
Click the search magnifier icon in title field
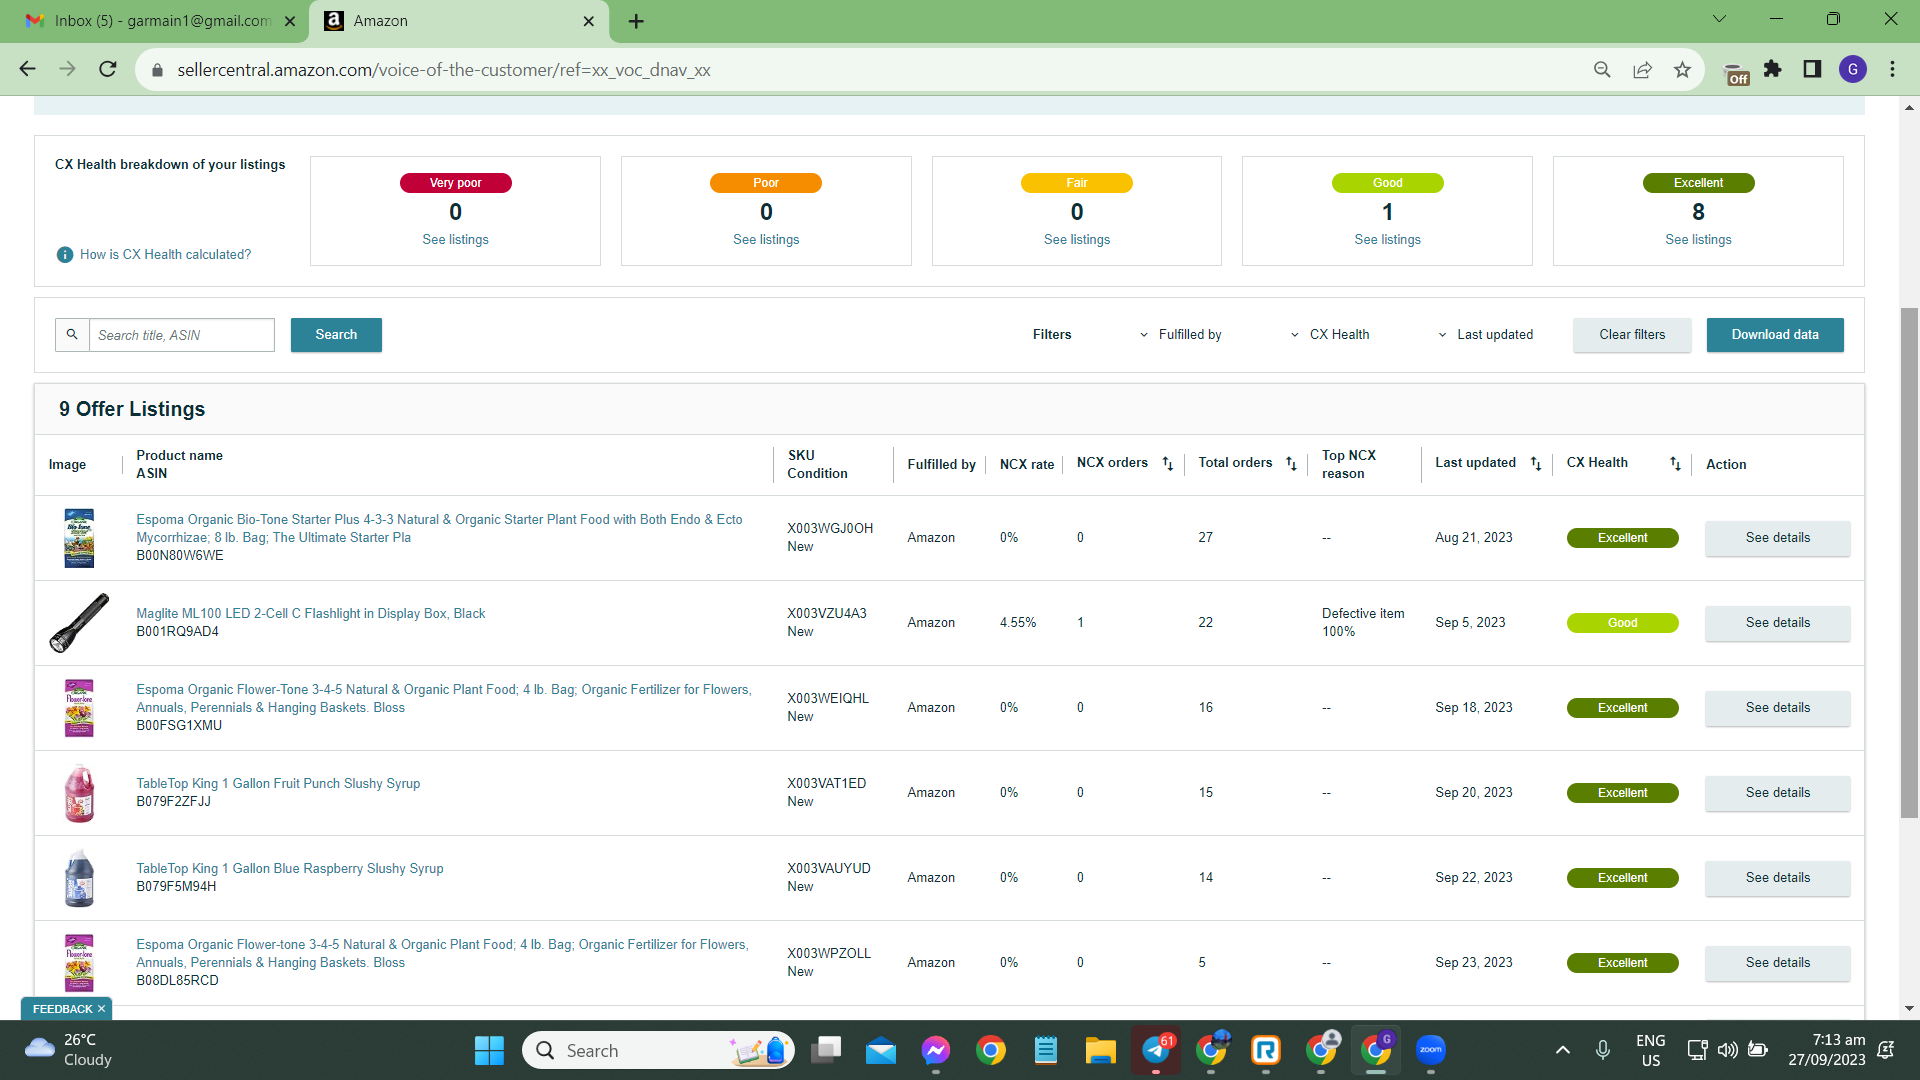point(72,335)
